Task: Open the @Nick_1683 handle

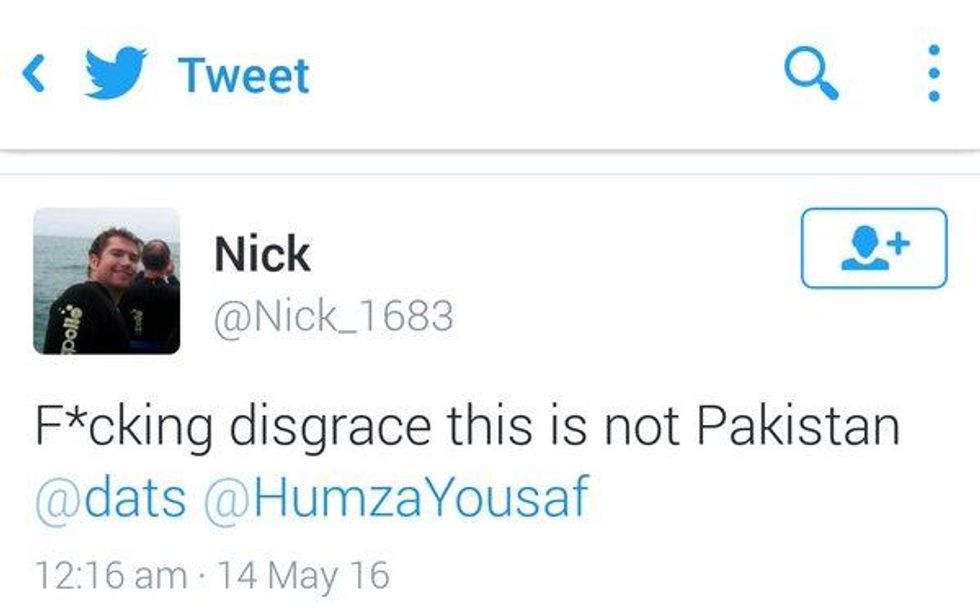Action: pos(333,316)
